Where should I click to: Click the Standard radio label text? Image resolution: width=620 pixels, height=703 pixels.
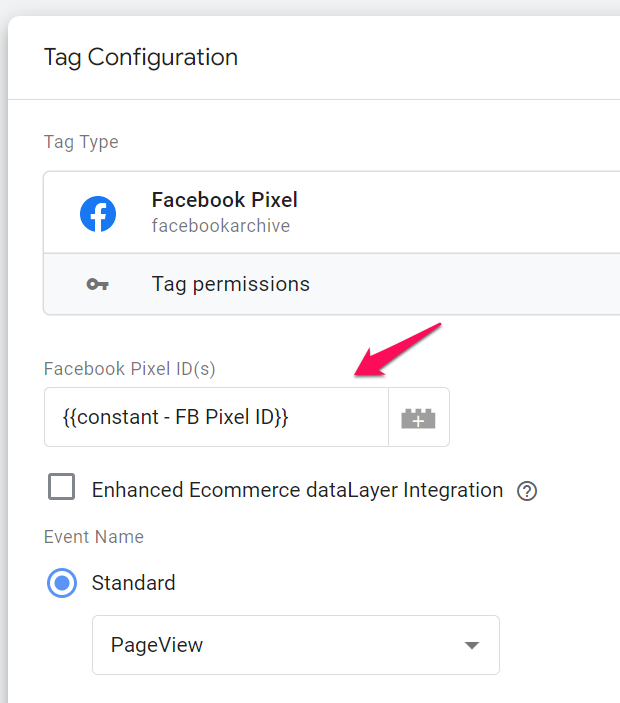pos(133,583)
